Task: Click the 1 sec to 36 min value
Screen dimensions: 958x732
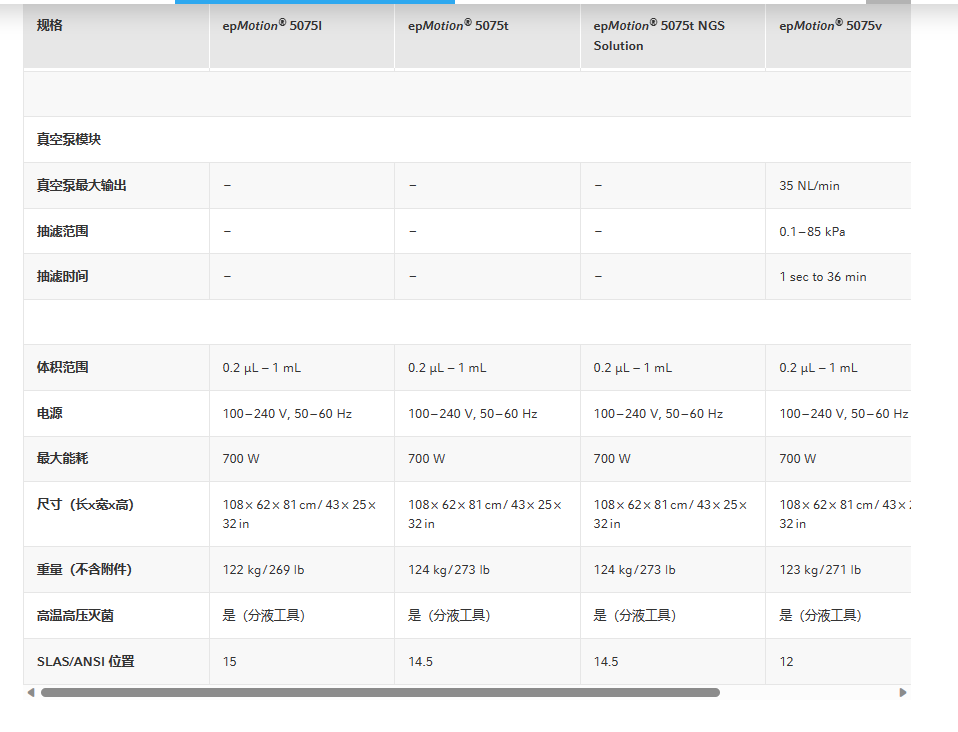Action: [822, 277]
